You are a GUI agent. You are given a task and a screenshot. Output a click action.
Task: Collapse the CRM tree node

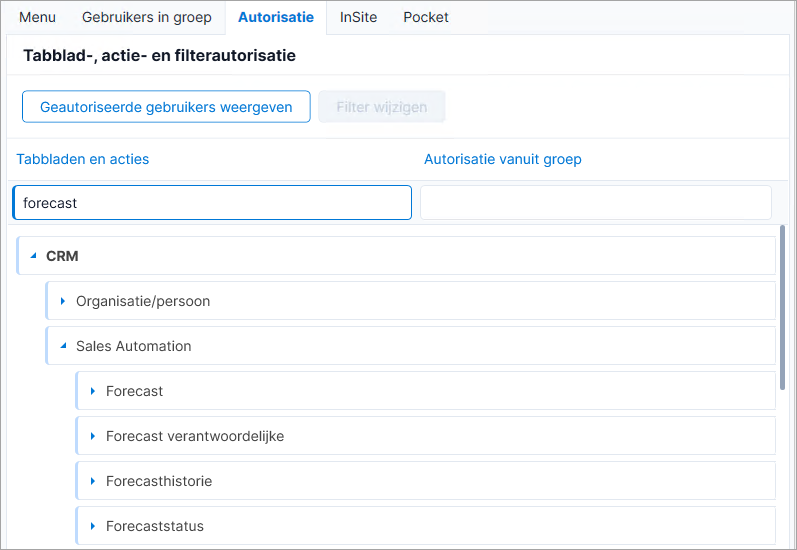pos(34,256)
